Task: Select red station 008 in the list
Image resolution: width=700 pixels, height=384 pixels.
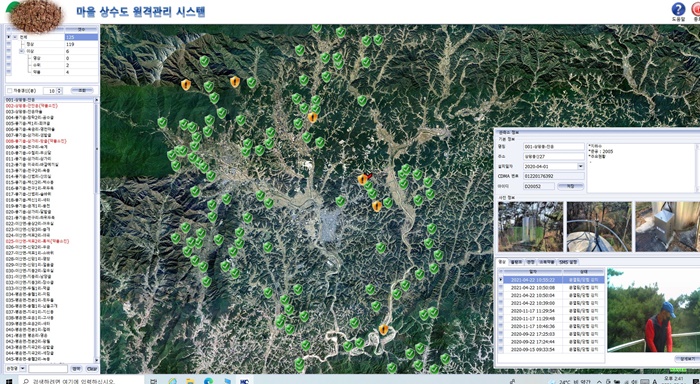Action: click(49, 141)
